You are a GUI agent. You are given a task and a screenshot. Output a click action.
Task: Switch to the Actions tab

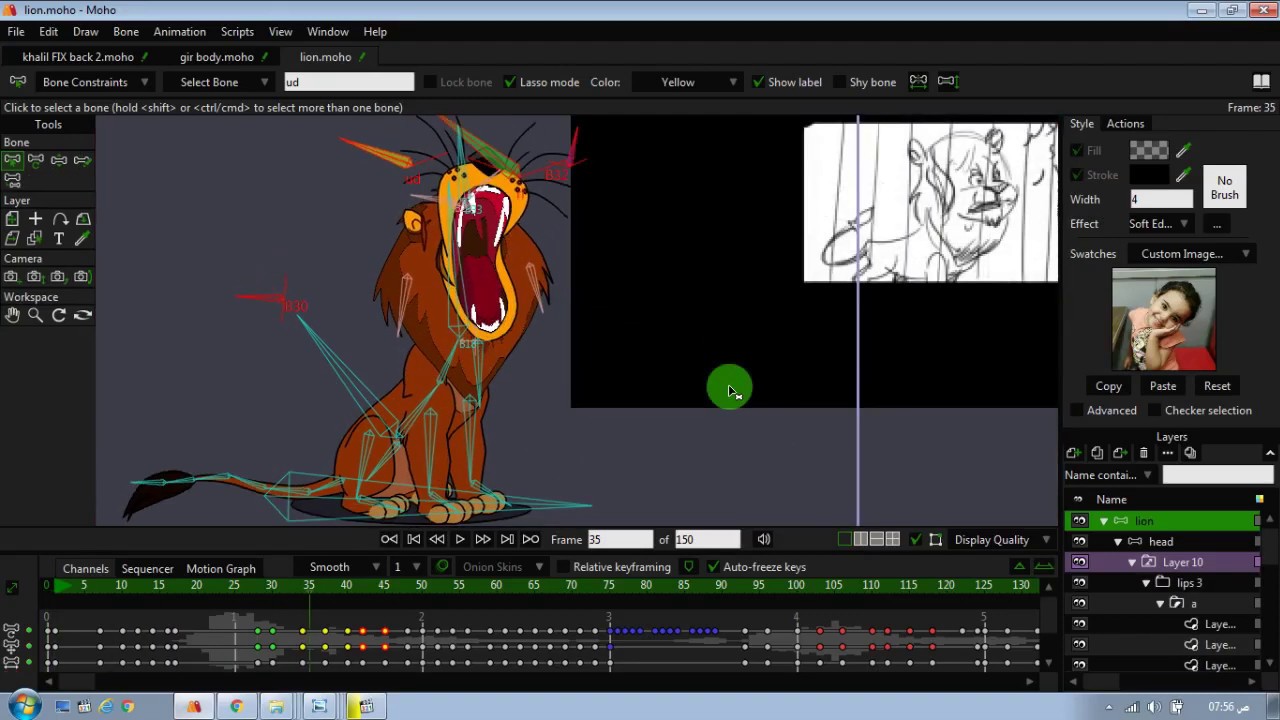pos(1125,124)
